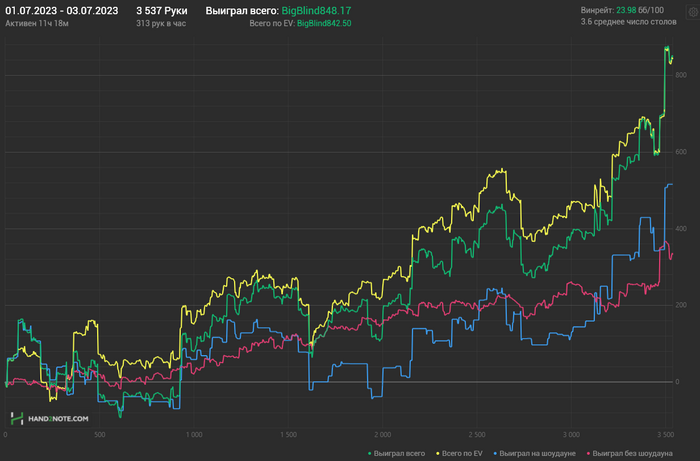Click pink dot beside 'Выиграл без шоудауна'
This screenshot has width=700, height=461.
tap(589, 453)
